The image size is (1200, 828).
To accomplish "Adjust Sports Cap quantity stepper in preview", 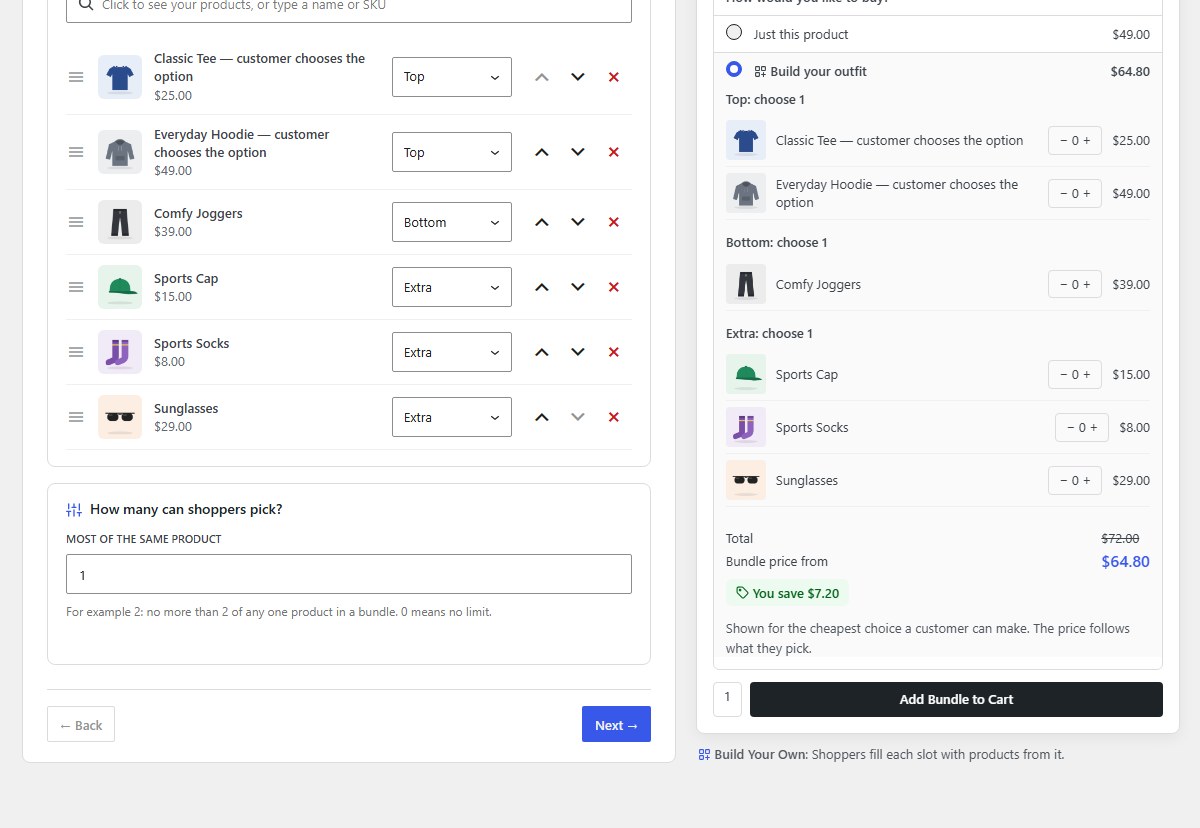I will pos(1075,375).
